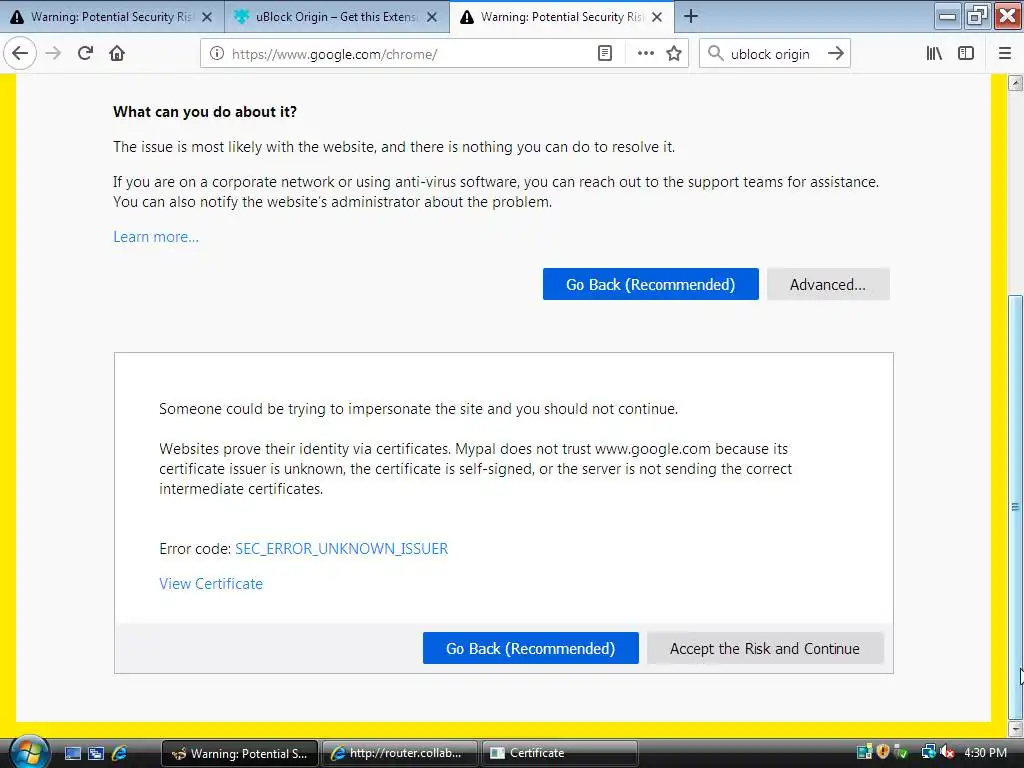Toggle the sidebar icon
Viewport: 1024px width, 768px height.
[966, 54]
